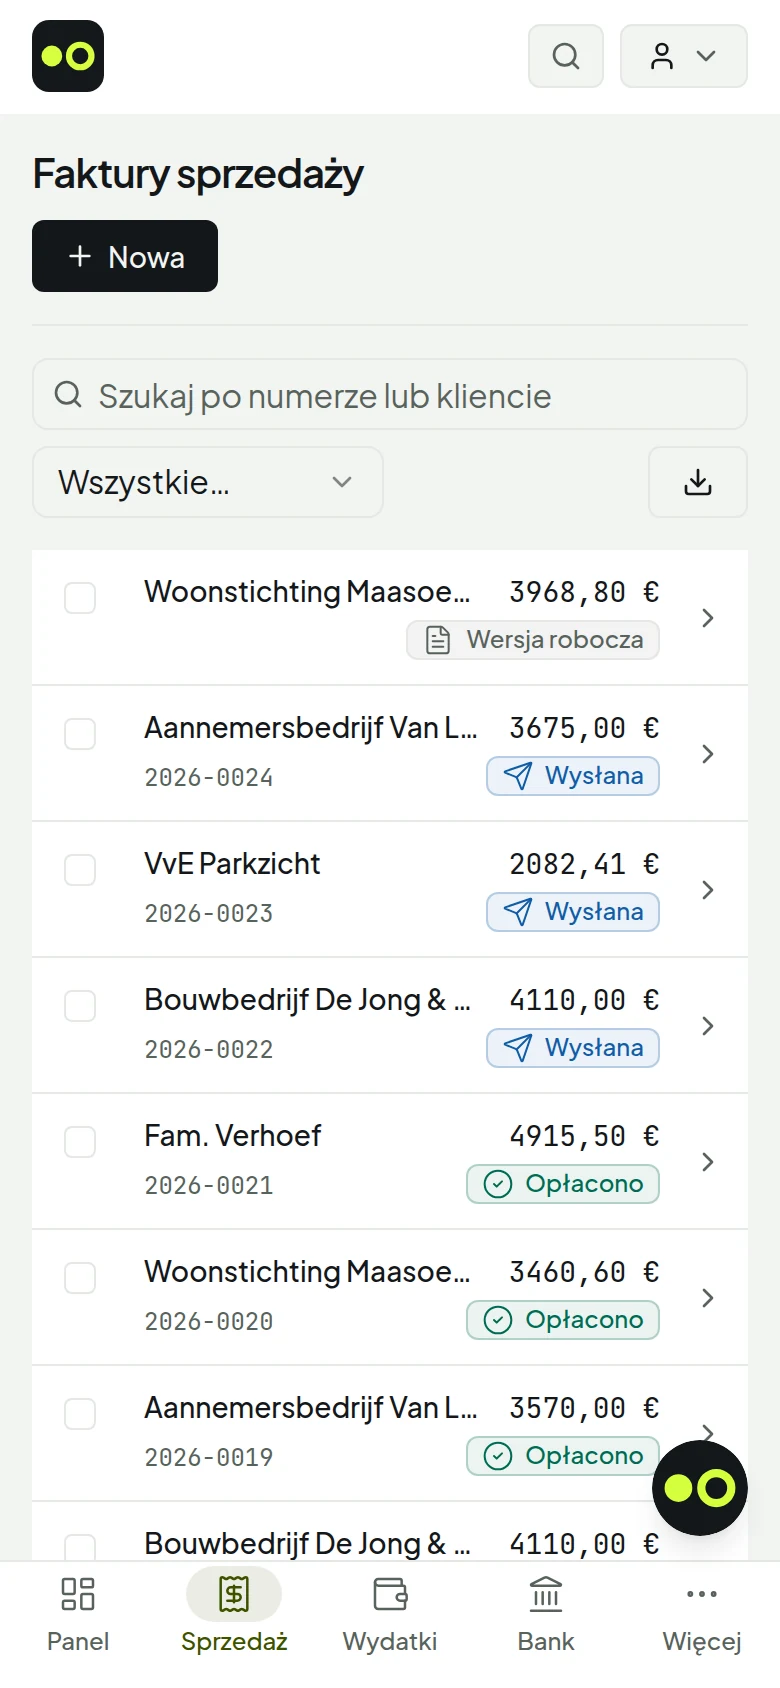This screenshot has height=1688, width=780.
Task: Open draft invoice chevron for Woonstichting 3968,80
Action: pos(708,618)
